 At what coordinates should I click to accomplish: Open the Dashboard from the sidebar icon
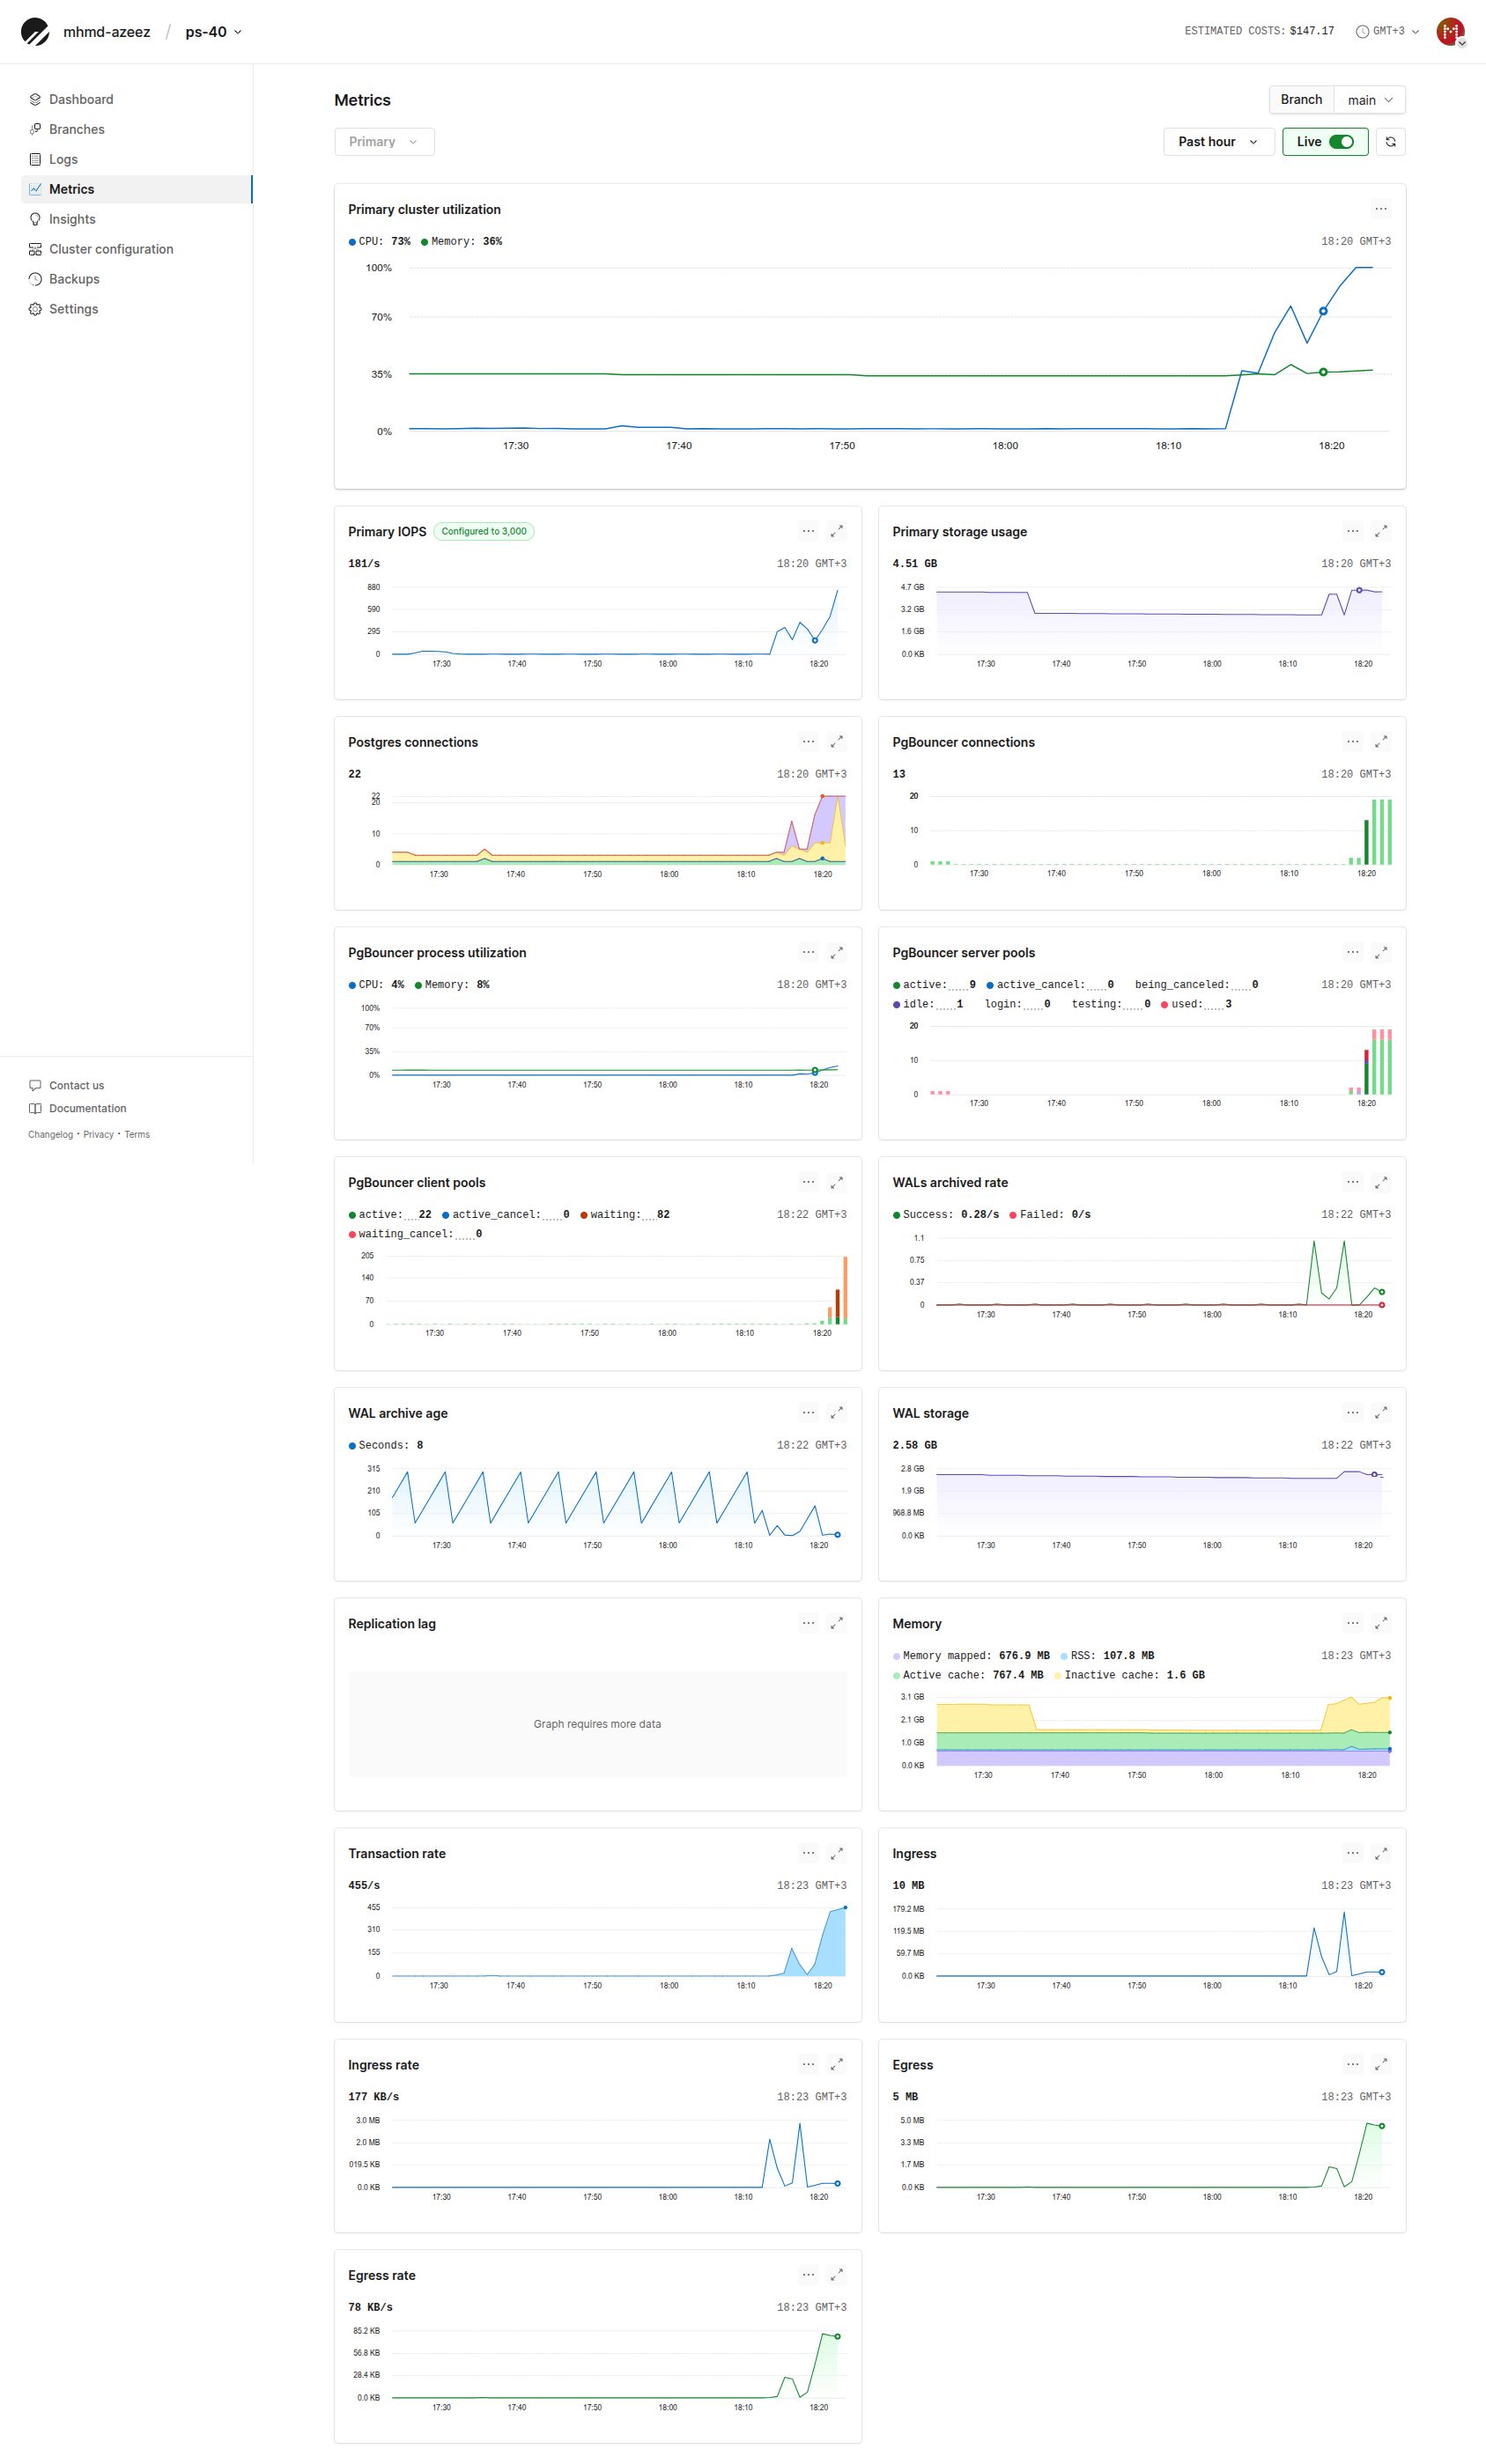[36, 99]
